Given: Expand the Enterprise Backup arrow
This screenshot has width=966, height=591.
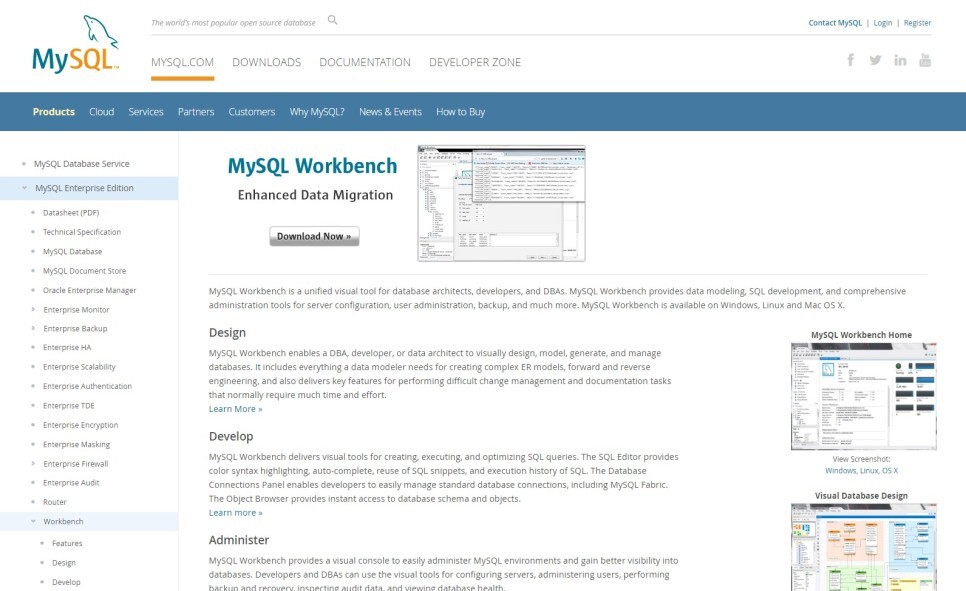Looking at the screenshot, I should [x=33, y=328].
